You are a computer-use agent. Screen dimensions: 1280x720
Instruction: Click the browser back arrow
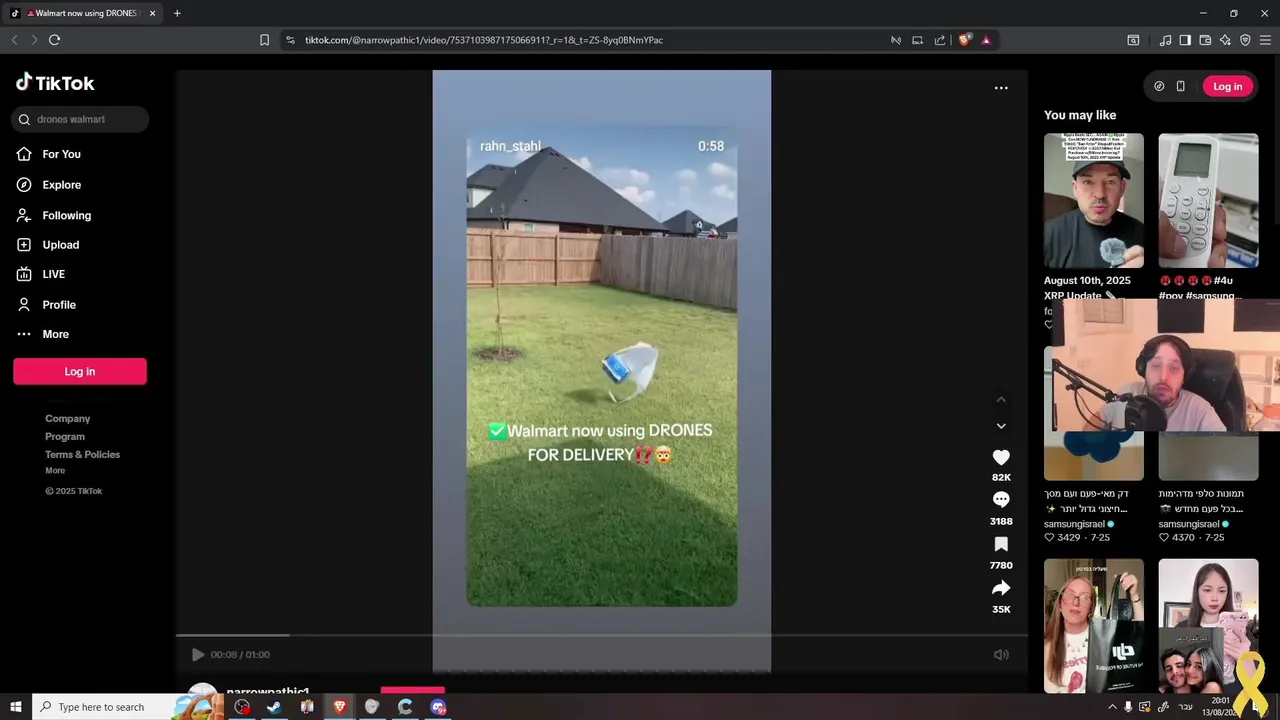coord(14,40)
